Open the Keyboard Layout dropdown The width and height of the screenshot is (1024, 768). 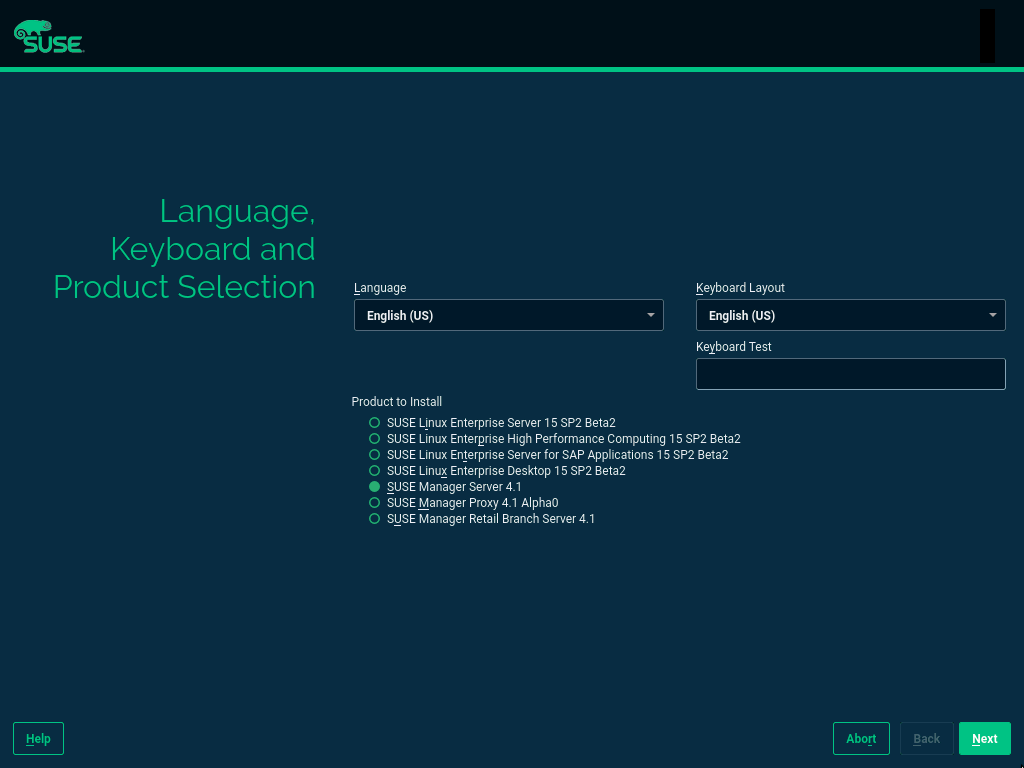(850, 315)
